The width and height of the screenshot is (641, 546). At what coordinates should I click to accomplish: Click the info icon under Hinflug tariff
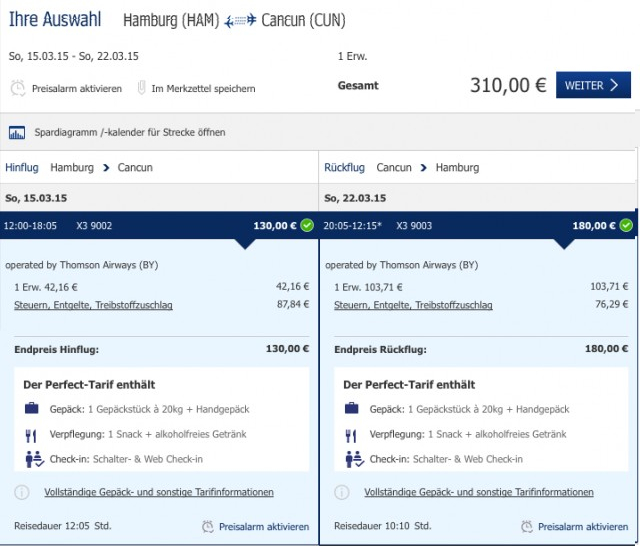pyautogui.click(x=22, y=492)
